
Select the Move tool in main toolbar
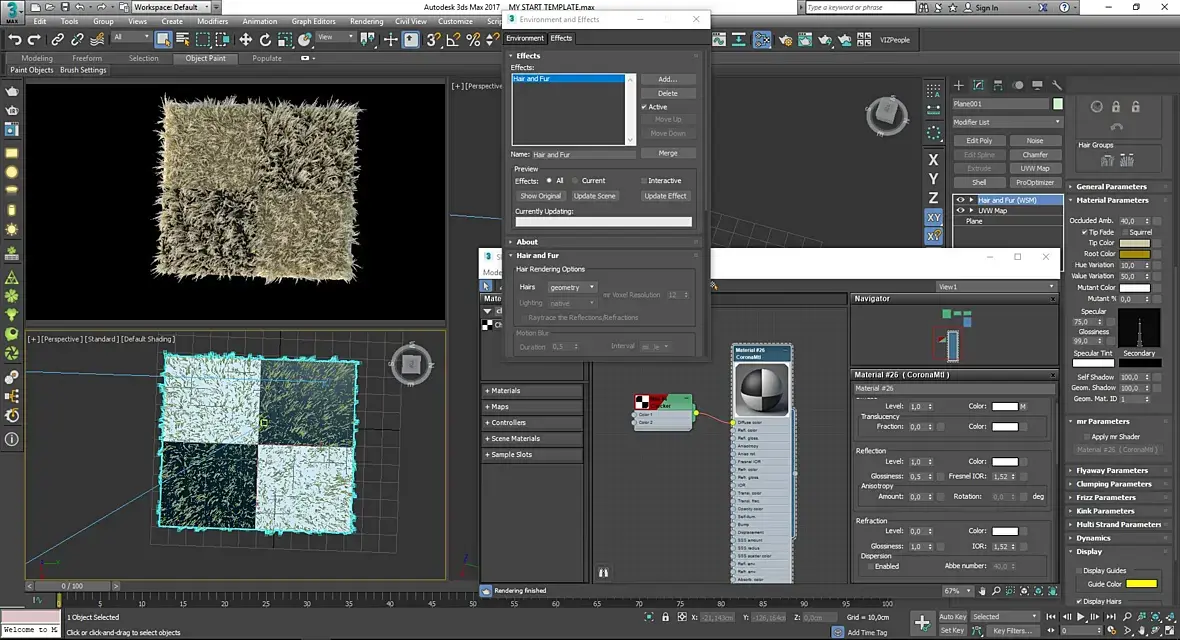pyautogui.click(x=245, y=40)
